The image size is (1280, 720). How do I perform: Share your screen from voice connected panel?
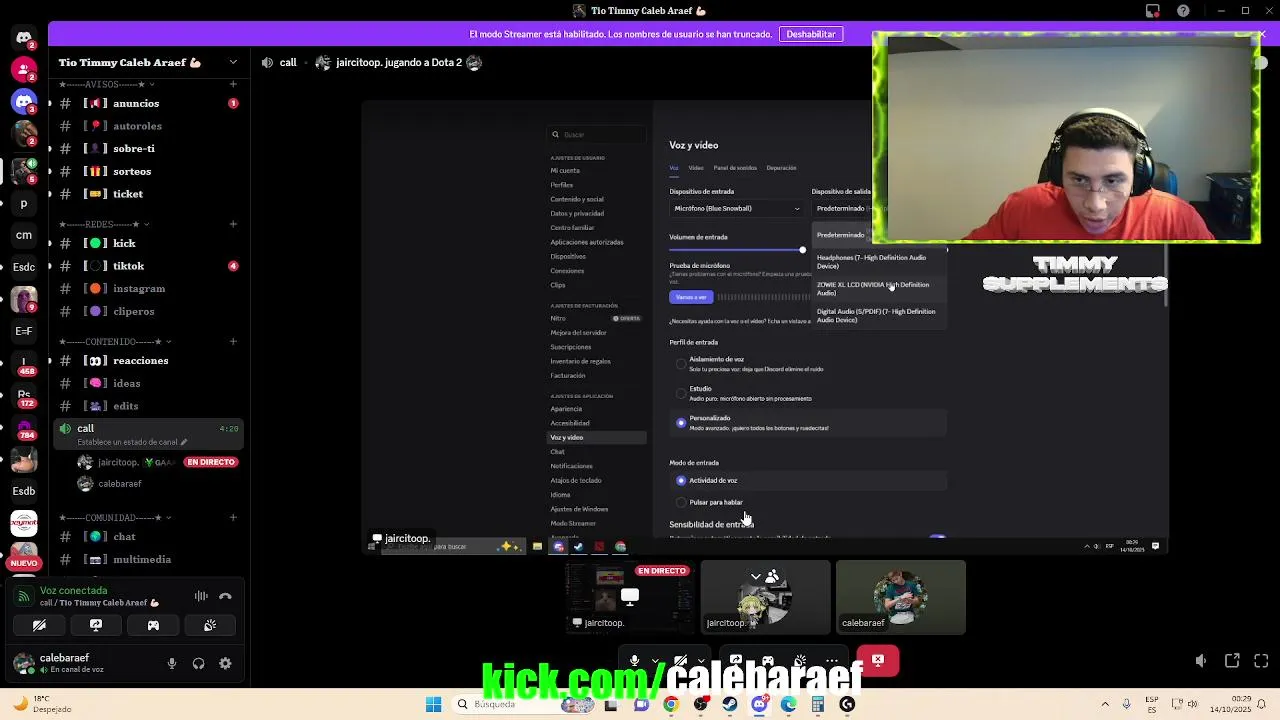pyautogui.click(x=96, y=625)
